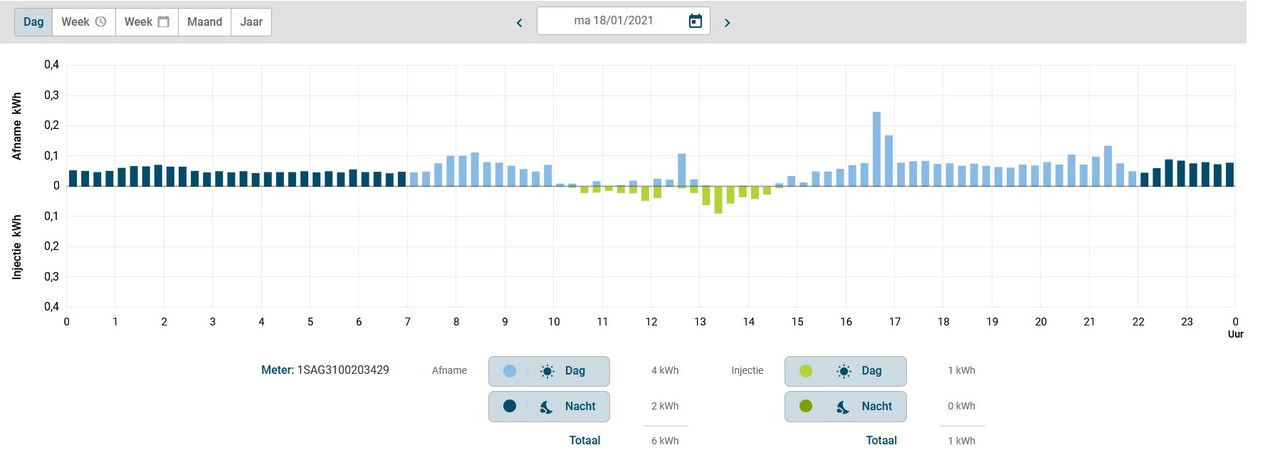Open the Maand view
Image resolution: width=1280 pixels, height=453 pixels.
(205, 22)
